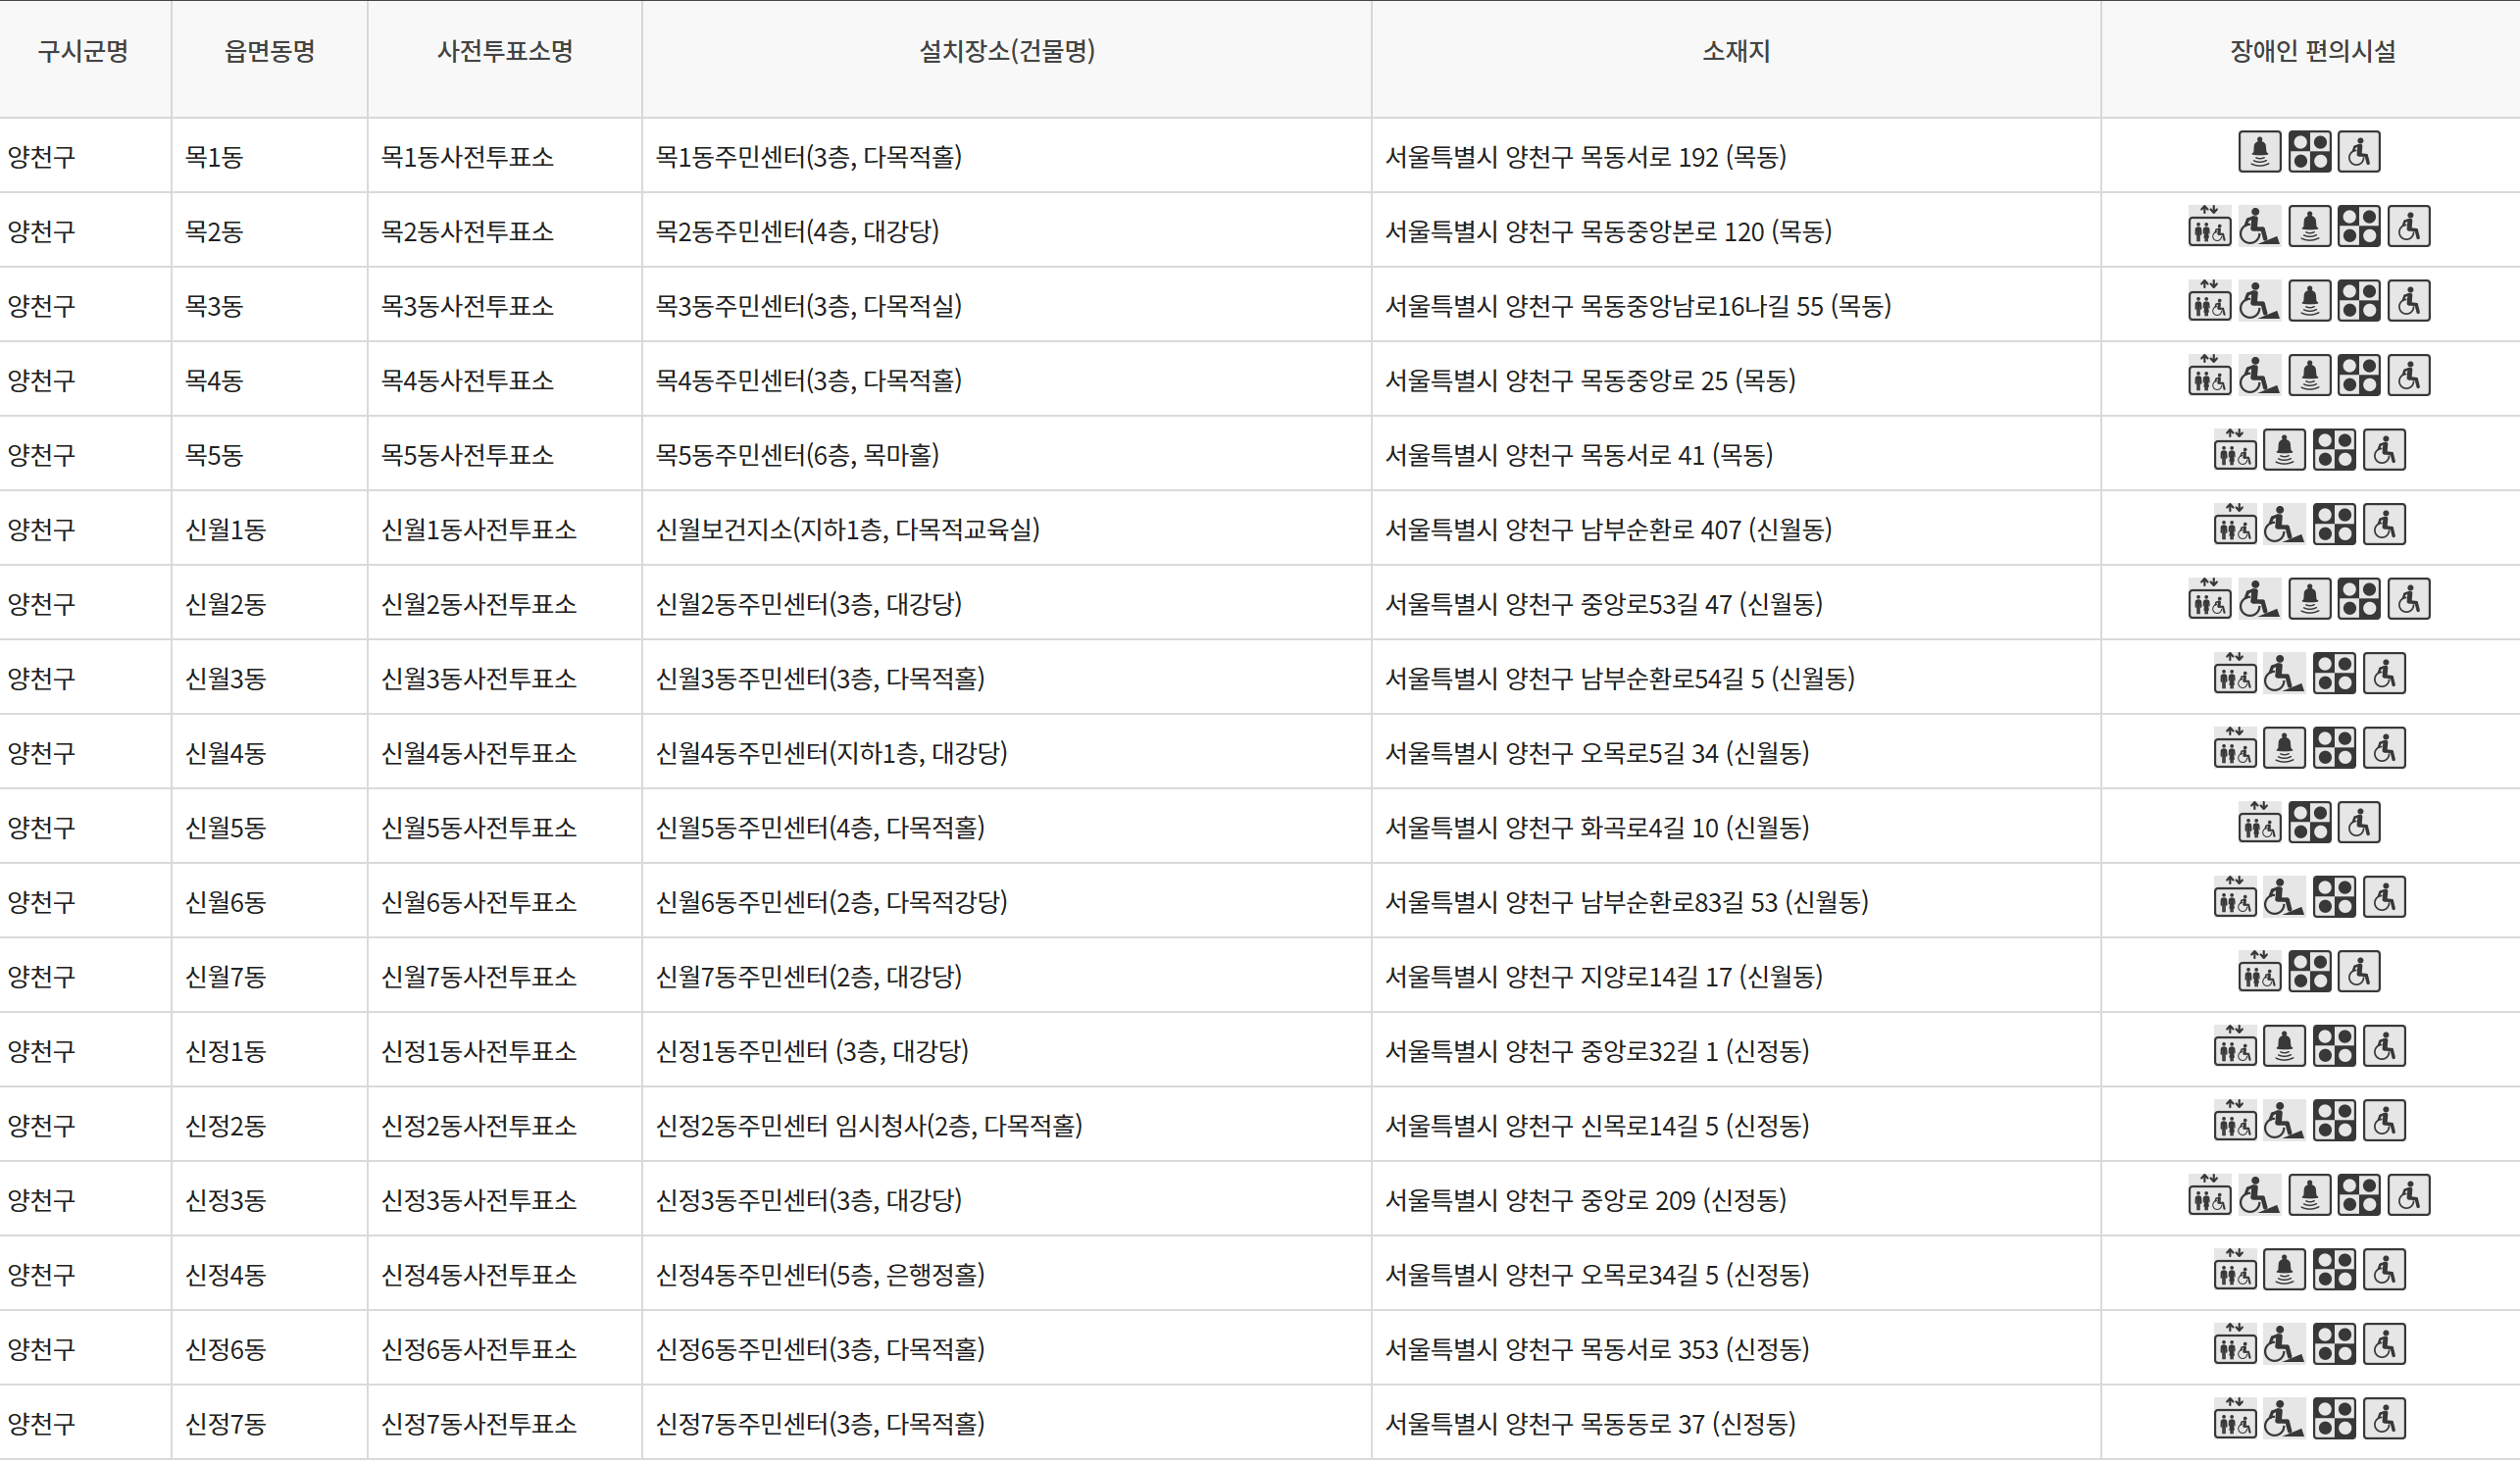Click the 읍면동명 column header
The height and width of the screenshot is (1462, 2520).
point(269,52)
